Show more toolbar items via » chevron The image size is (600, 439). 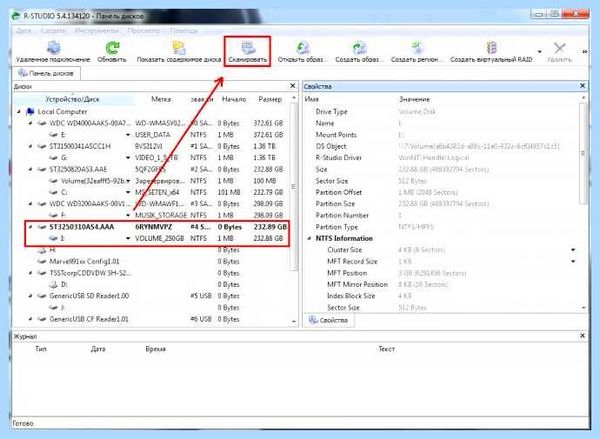click(x=585, y=51)
